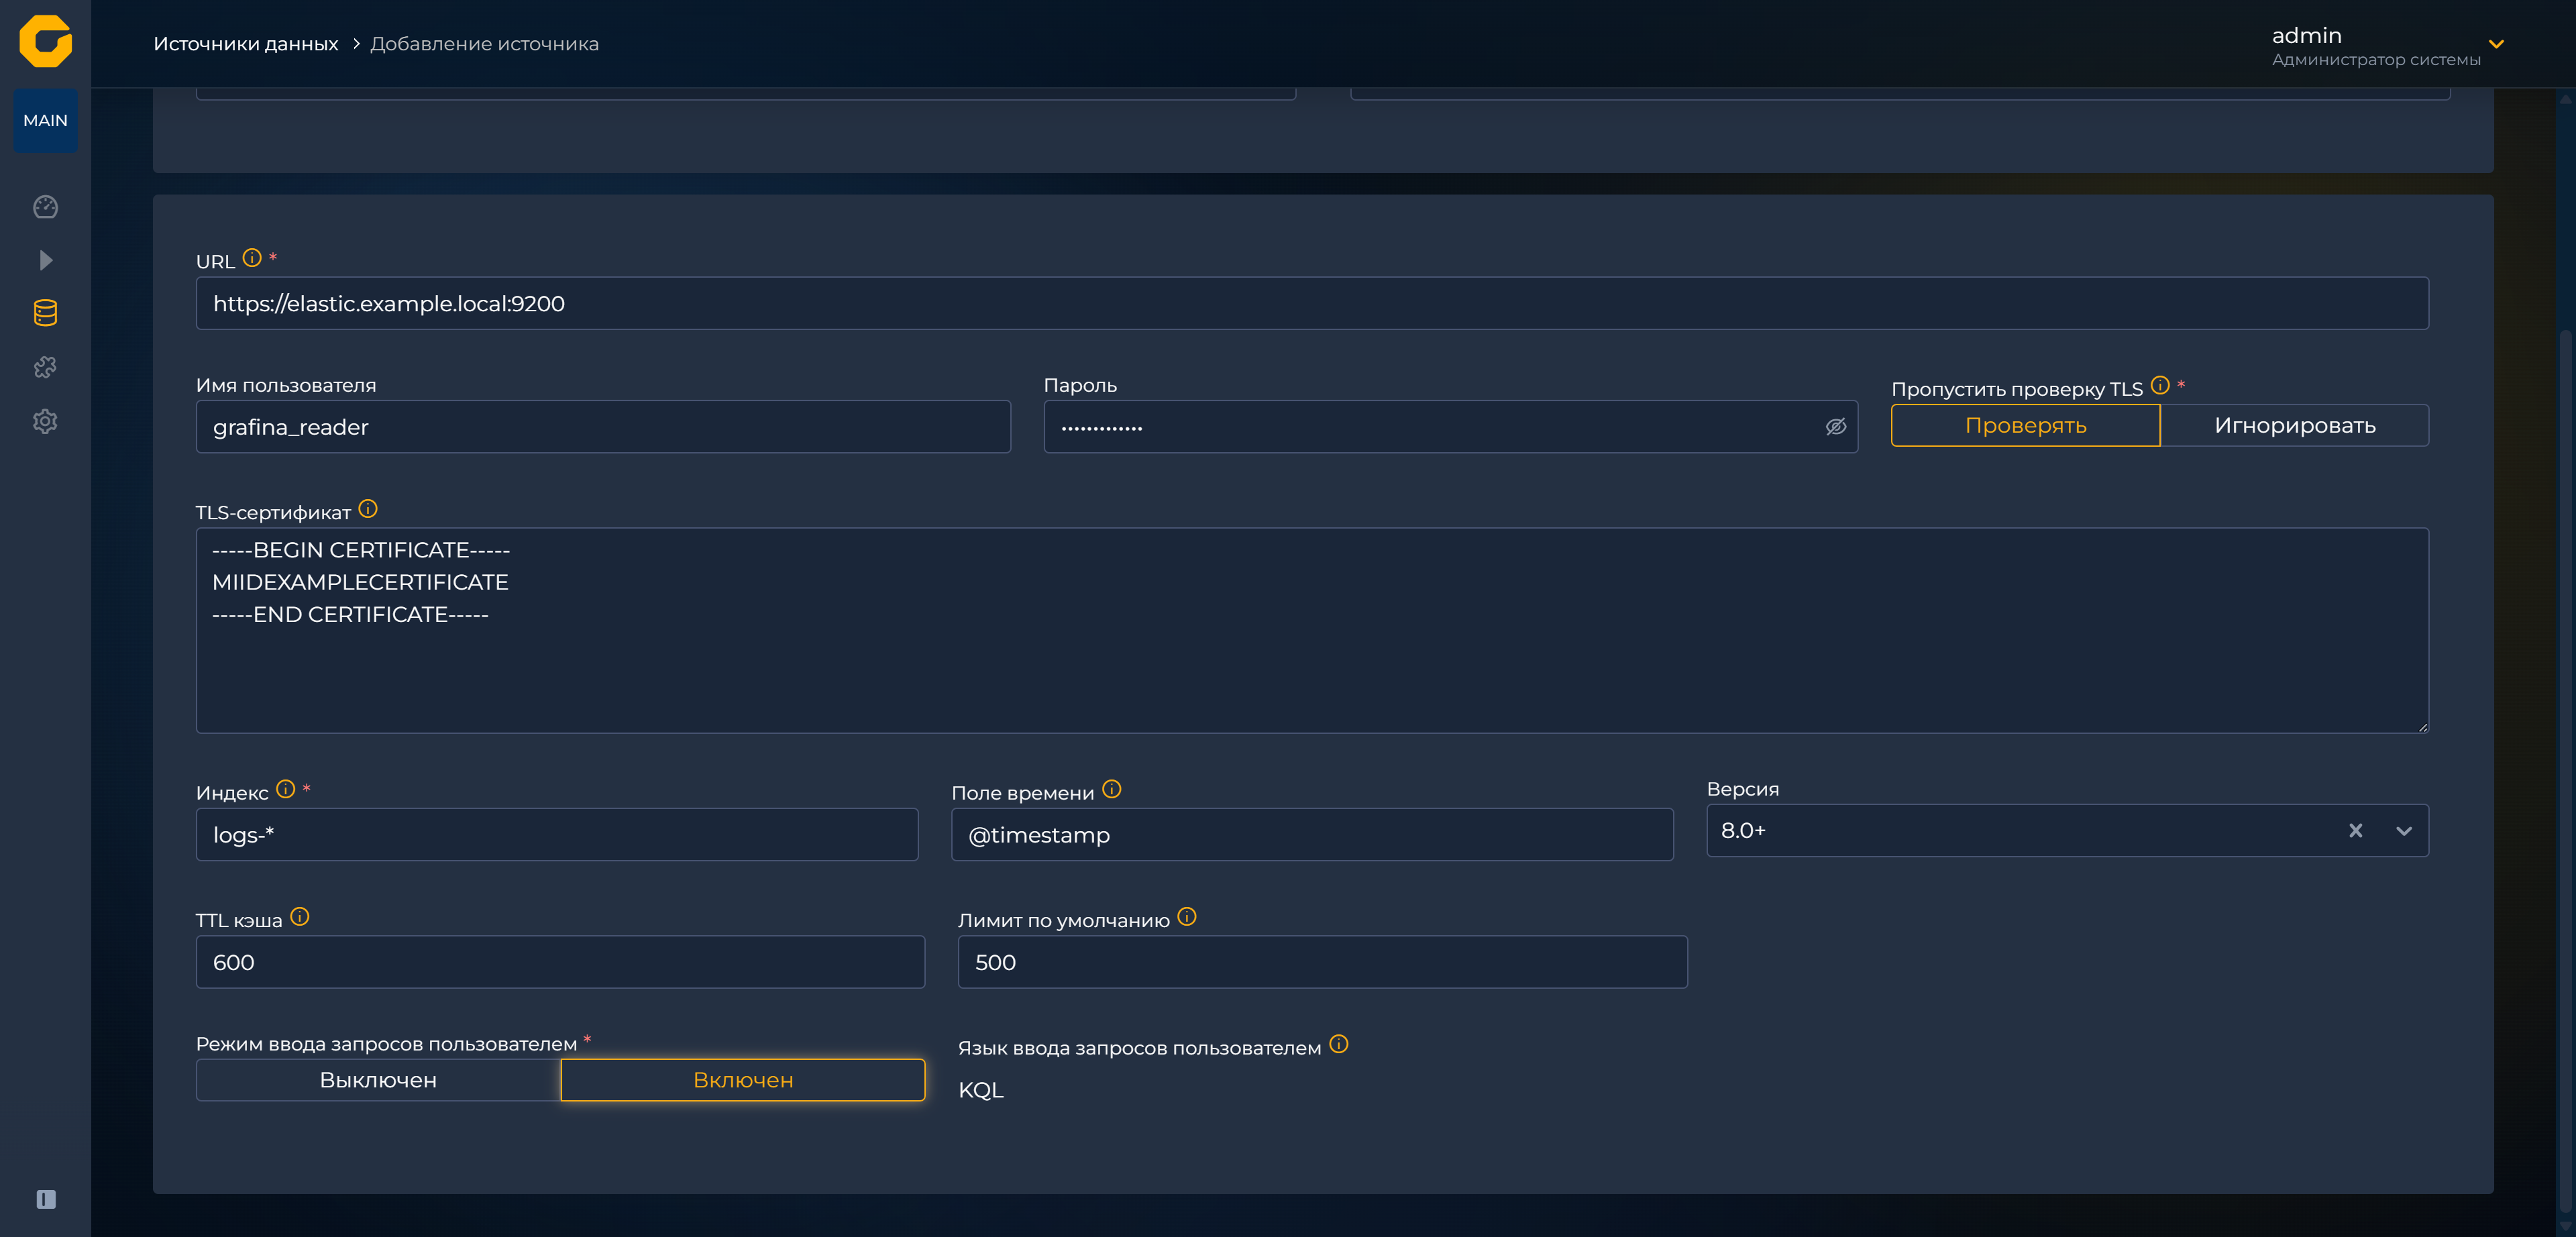Show info tooltip next to Индекс
This screenshot has width=2576, height=1237.
coord(286,789)
